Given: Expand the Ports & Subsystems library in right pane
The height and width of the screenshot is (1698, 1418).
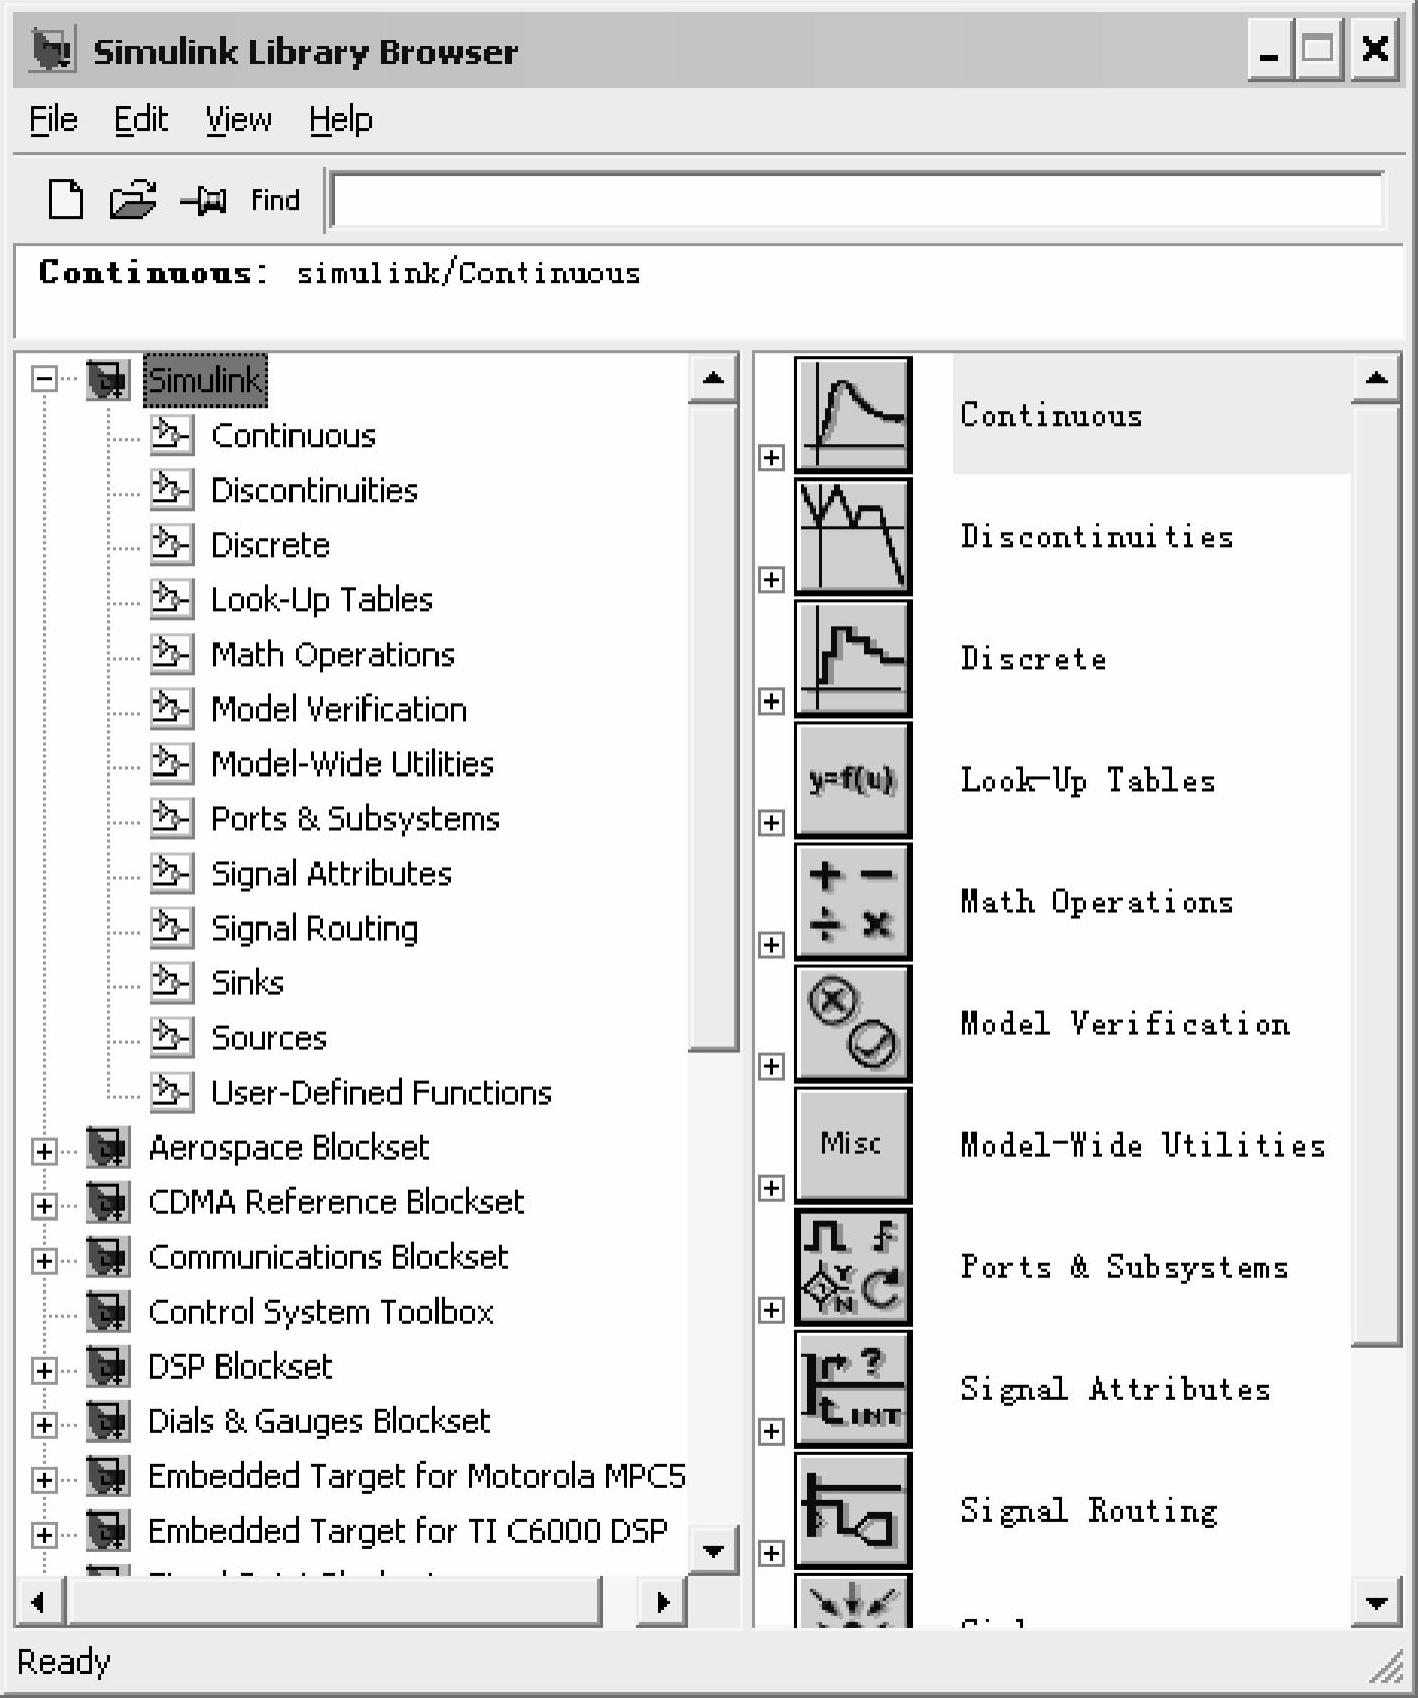Looking at the screenshot, I should 771,1310.
